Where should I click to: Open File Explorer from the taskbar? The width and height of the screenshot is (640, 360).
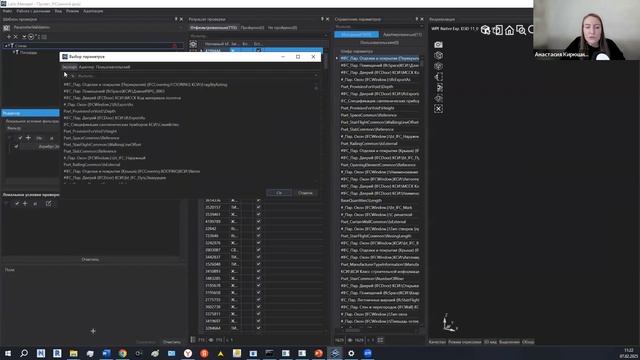[73, 353]
